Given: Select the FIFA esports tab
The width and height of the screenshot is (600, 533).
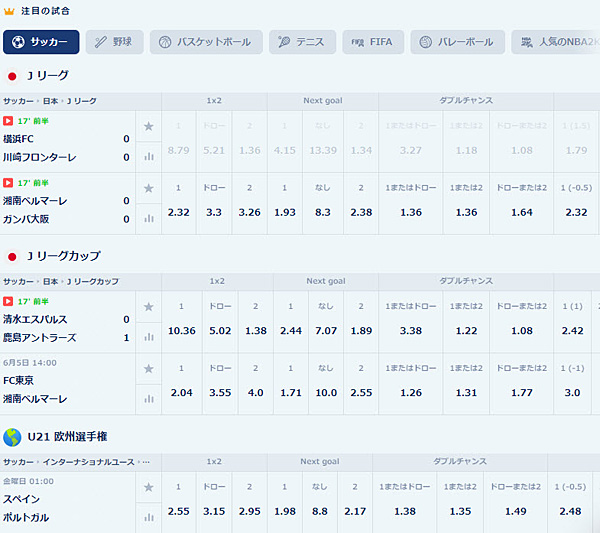Looking at the screenshot, I should click(373, 42).
